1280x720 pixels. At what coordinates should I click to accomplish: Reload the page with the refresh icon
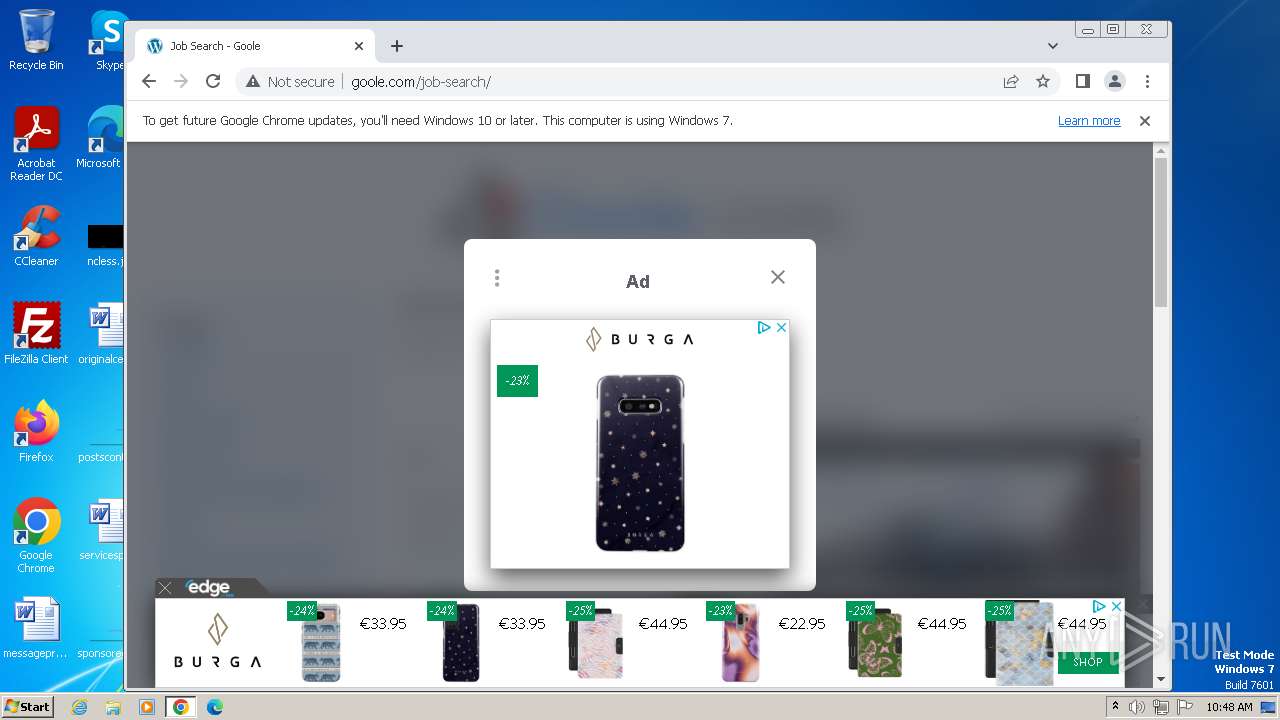213,81
